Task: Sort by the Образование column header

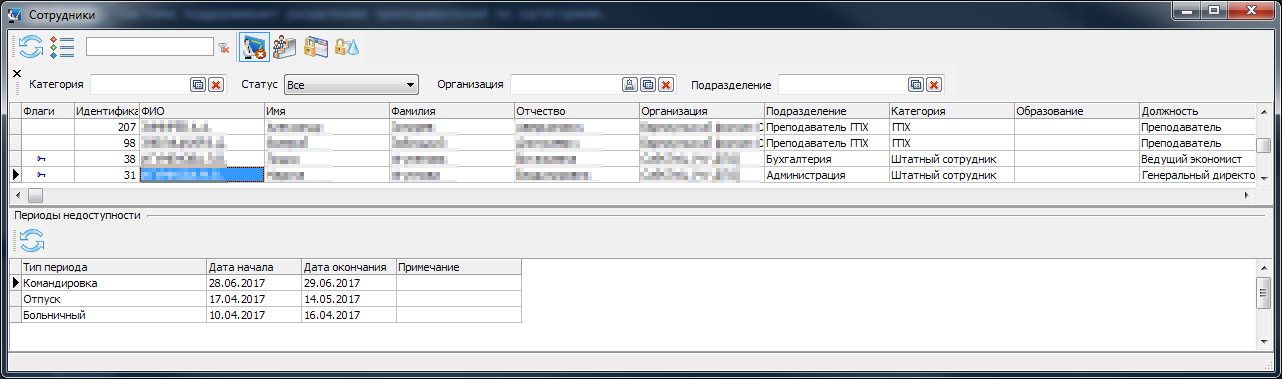Action: [1076, 111]
